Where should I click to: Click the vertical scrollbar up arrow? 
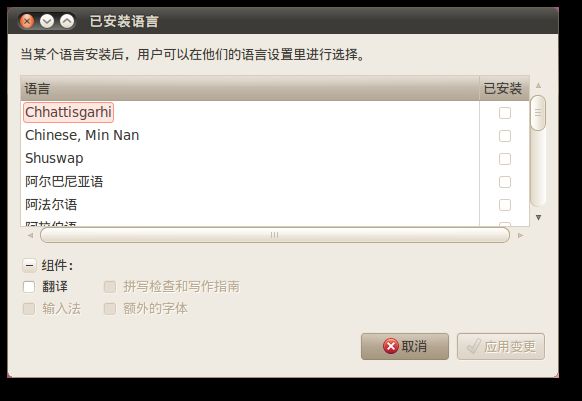[538, 85]
